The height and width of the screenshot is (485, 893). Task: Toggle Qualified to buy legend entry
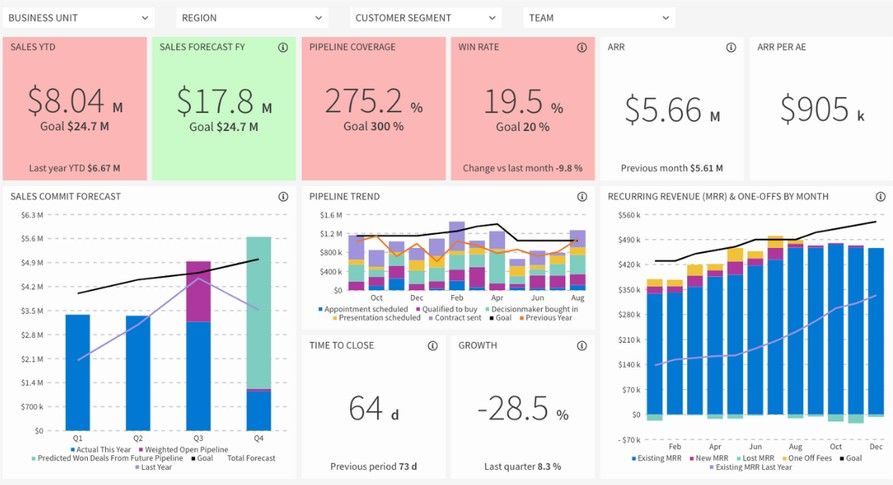click(446, 309)
